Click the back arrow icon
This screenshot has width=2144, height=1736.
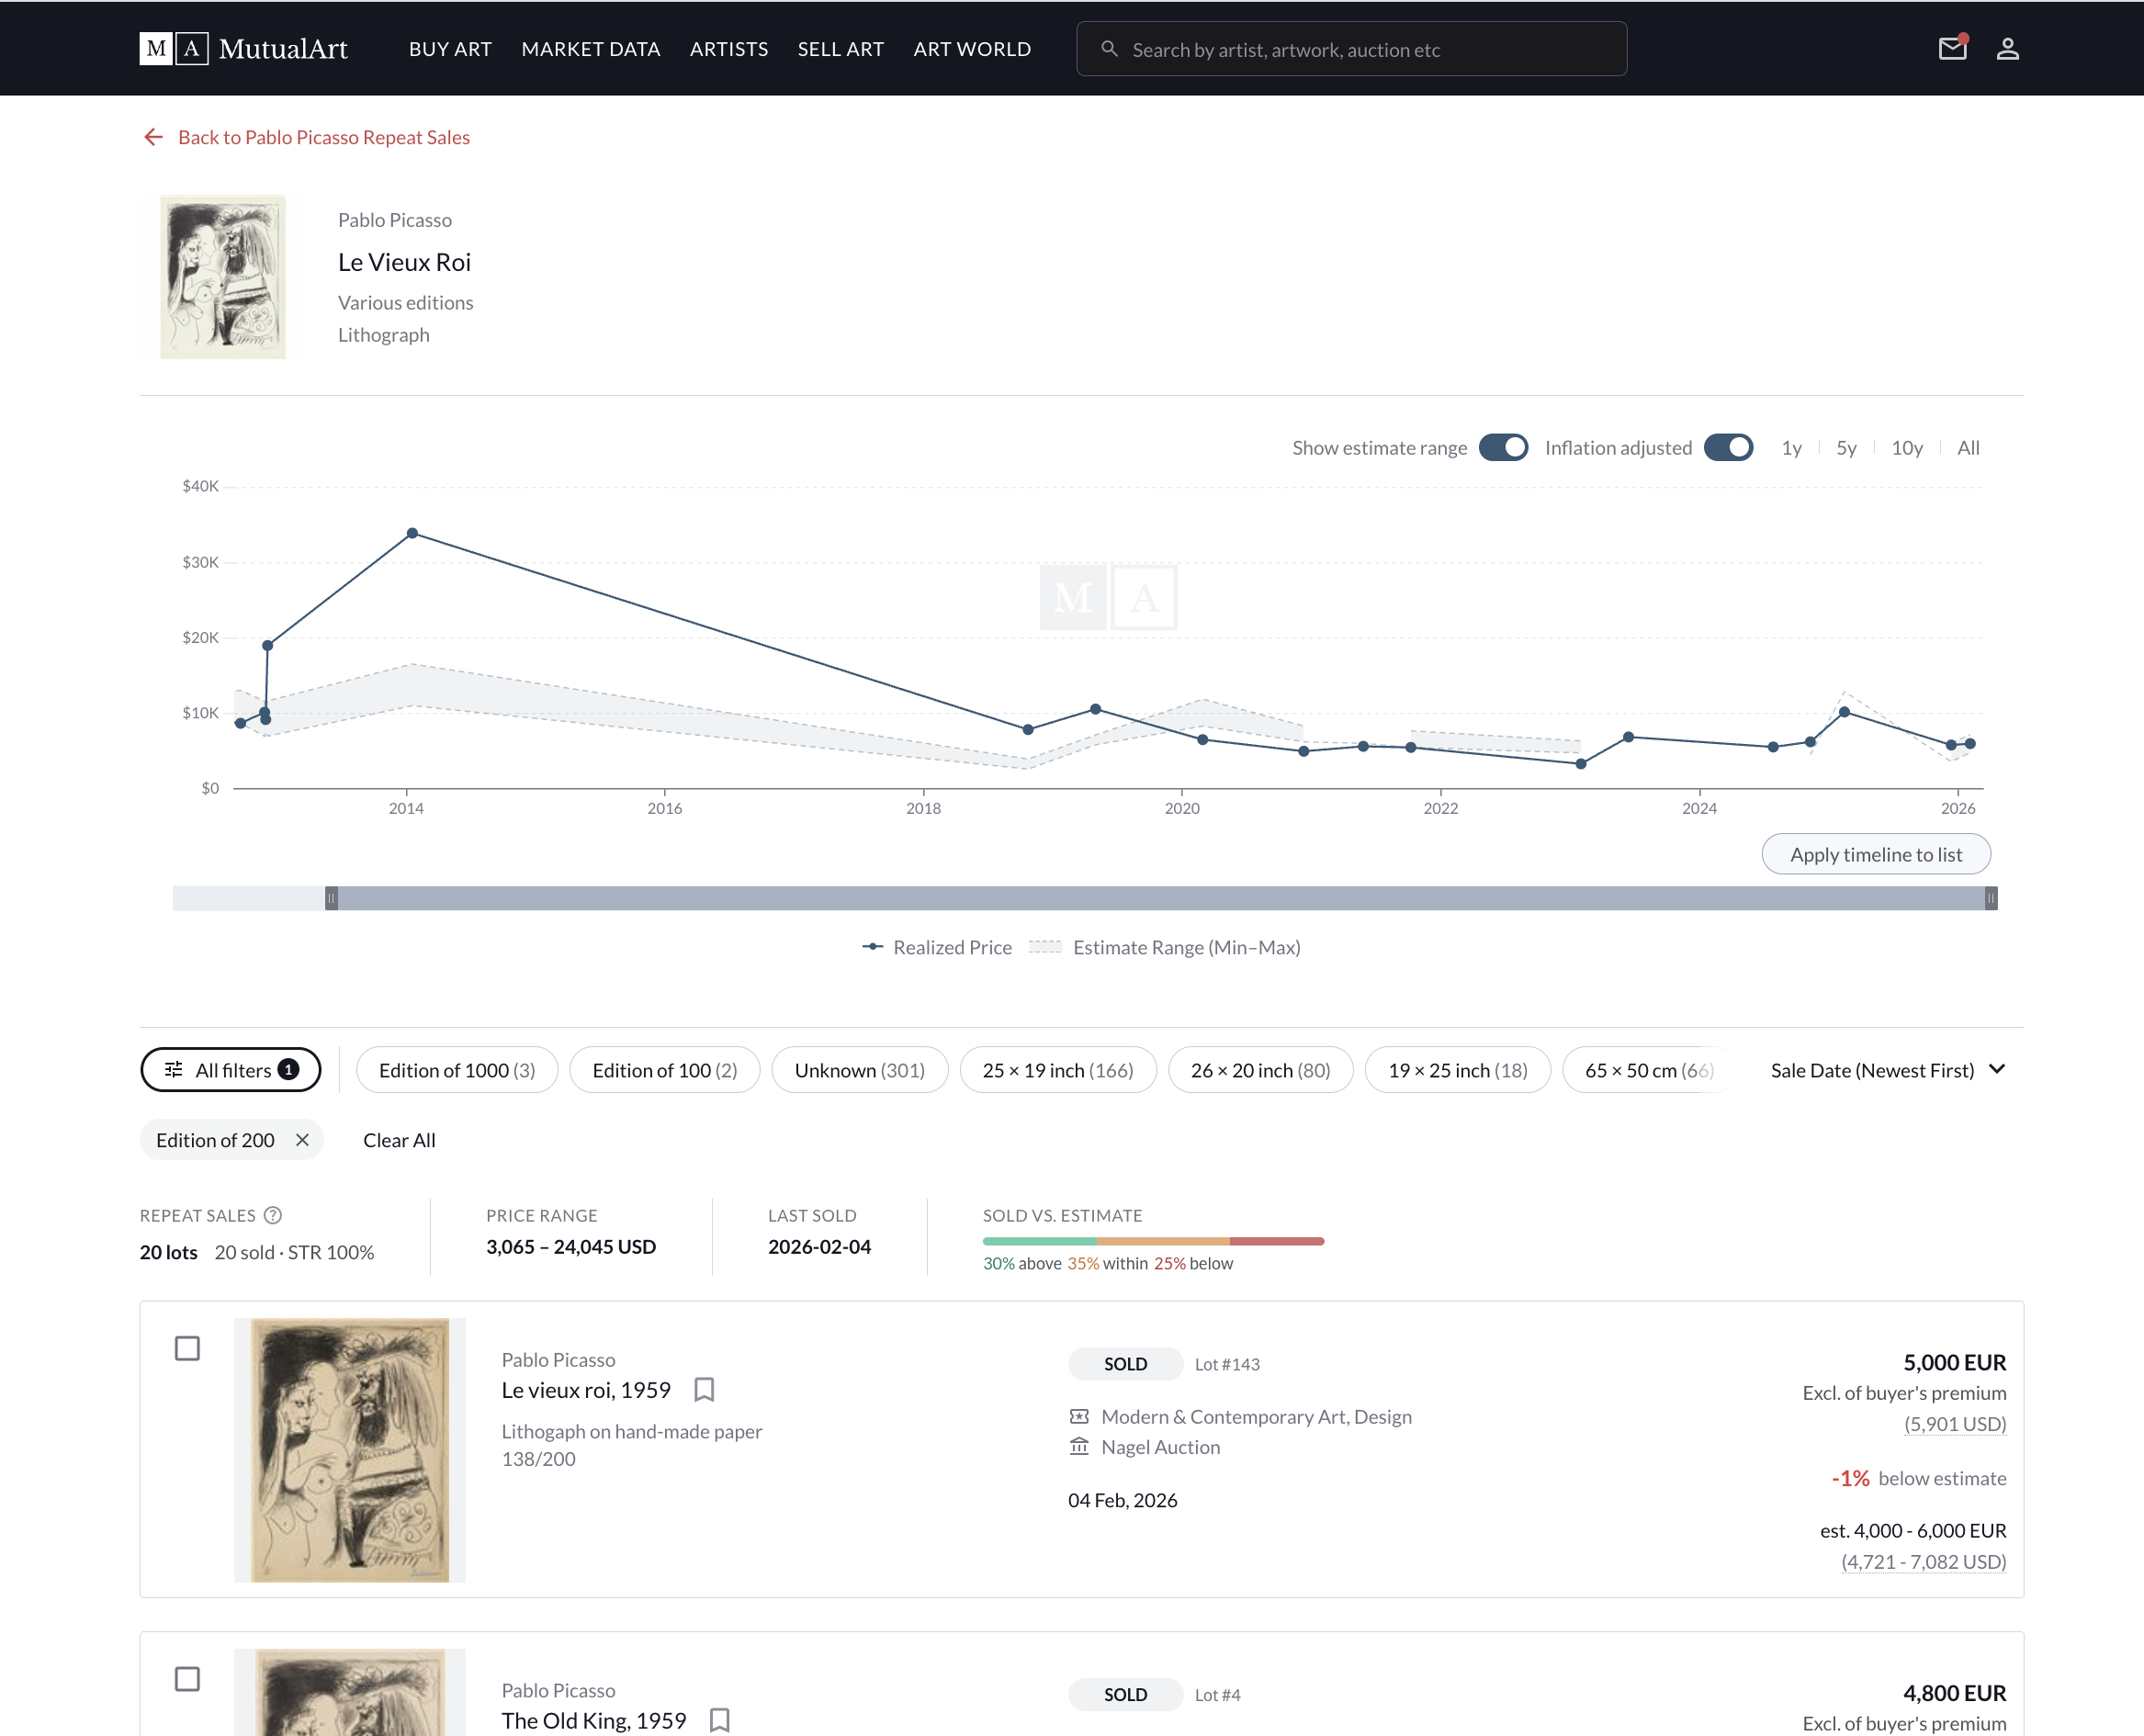[153, 137]
